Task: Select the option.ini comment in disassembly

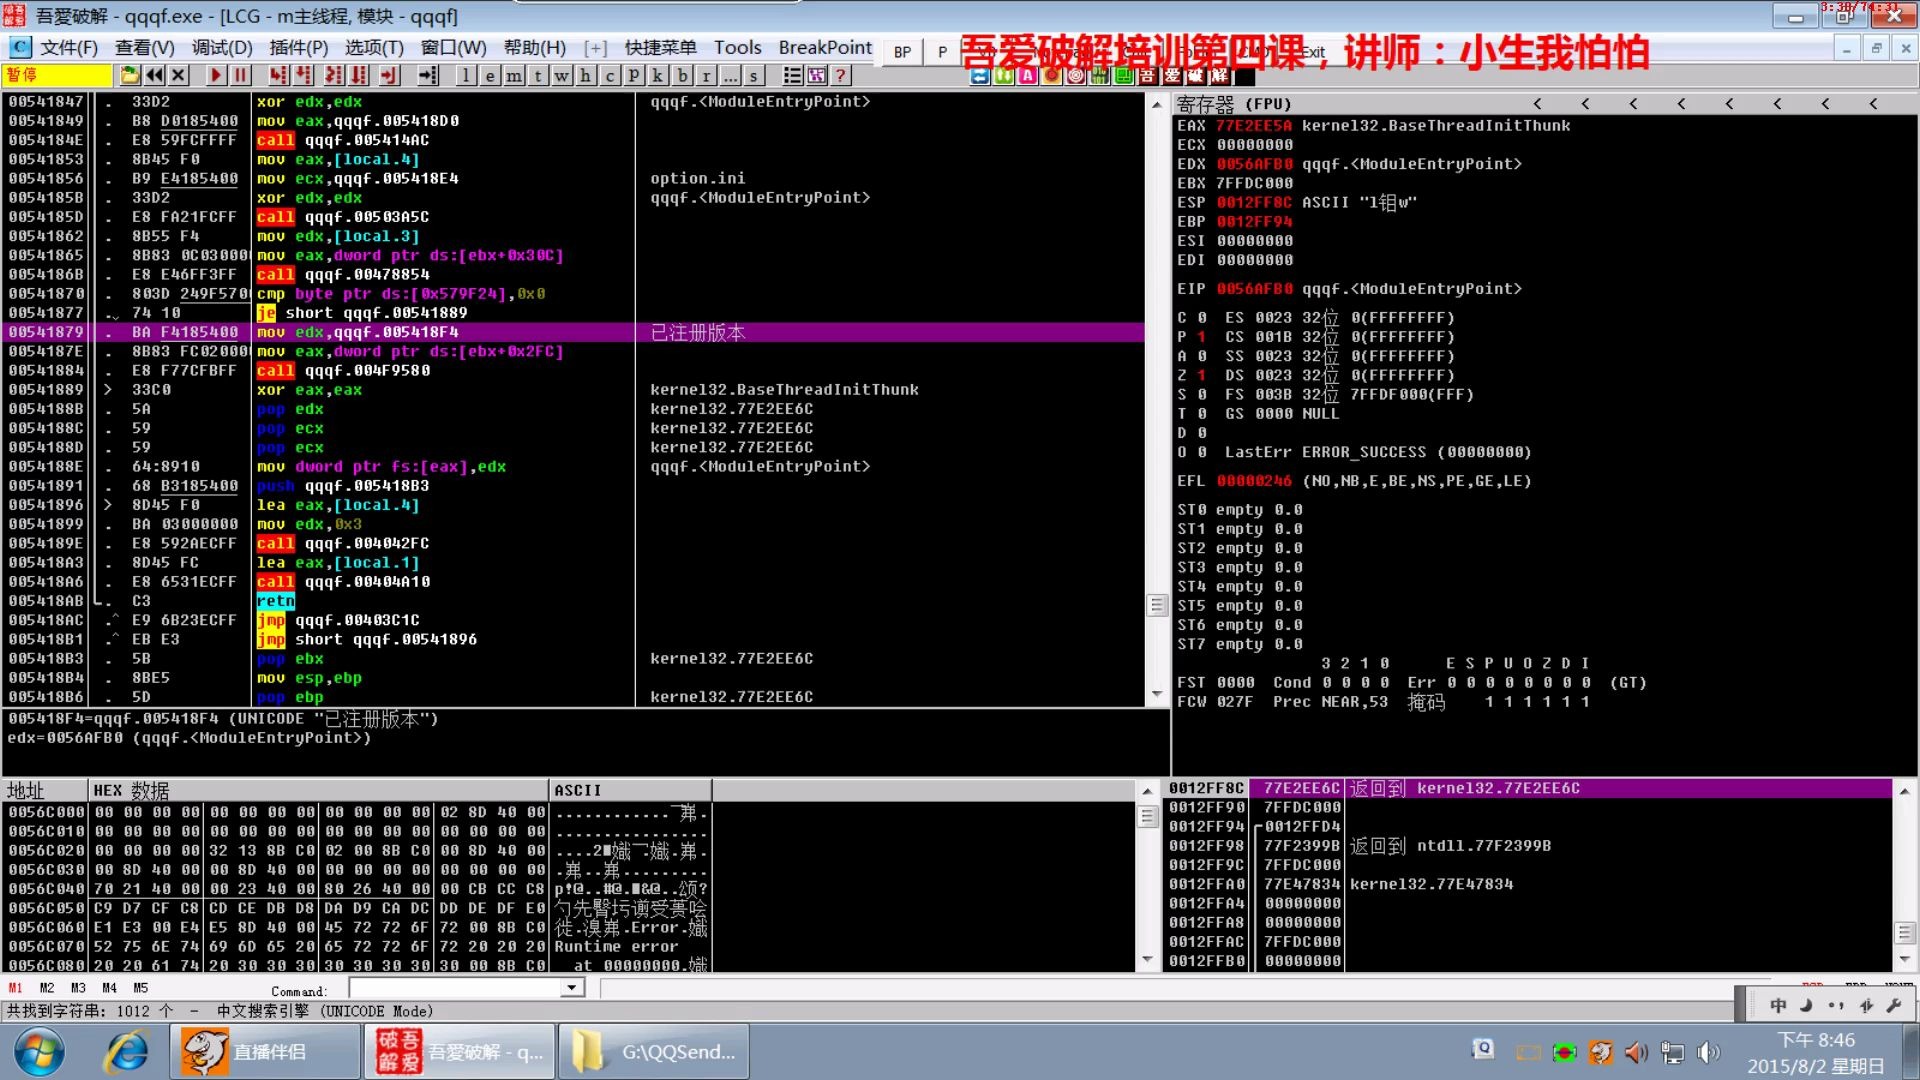Action: coord(698,178)
